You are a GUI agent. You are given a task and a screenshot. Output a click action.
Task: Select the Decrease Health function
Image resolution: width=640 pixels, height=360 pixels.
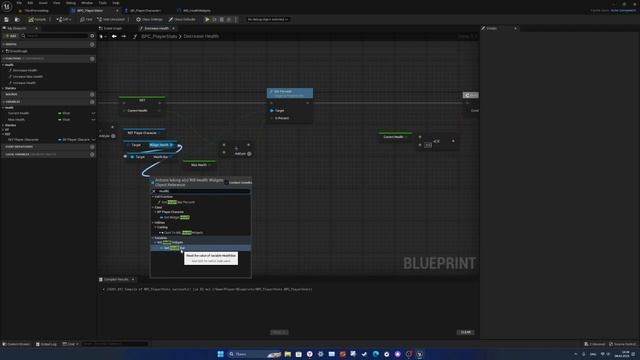(x=24, y=71)
